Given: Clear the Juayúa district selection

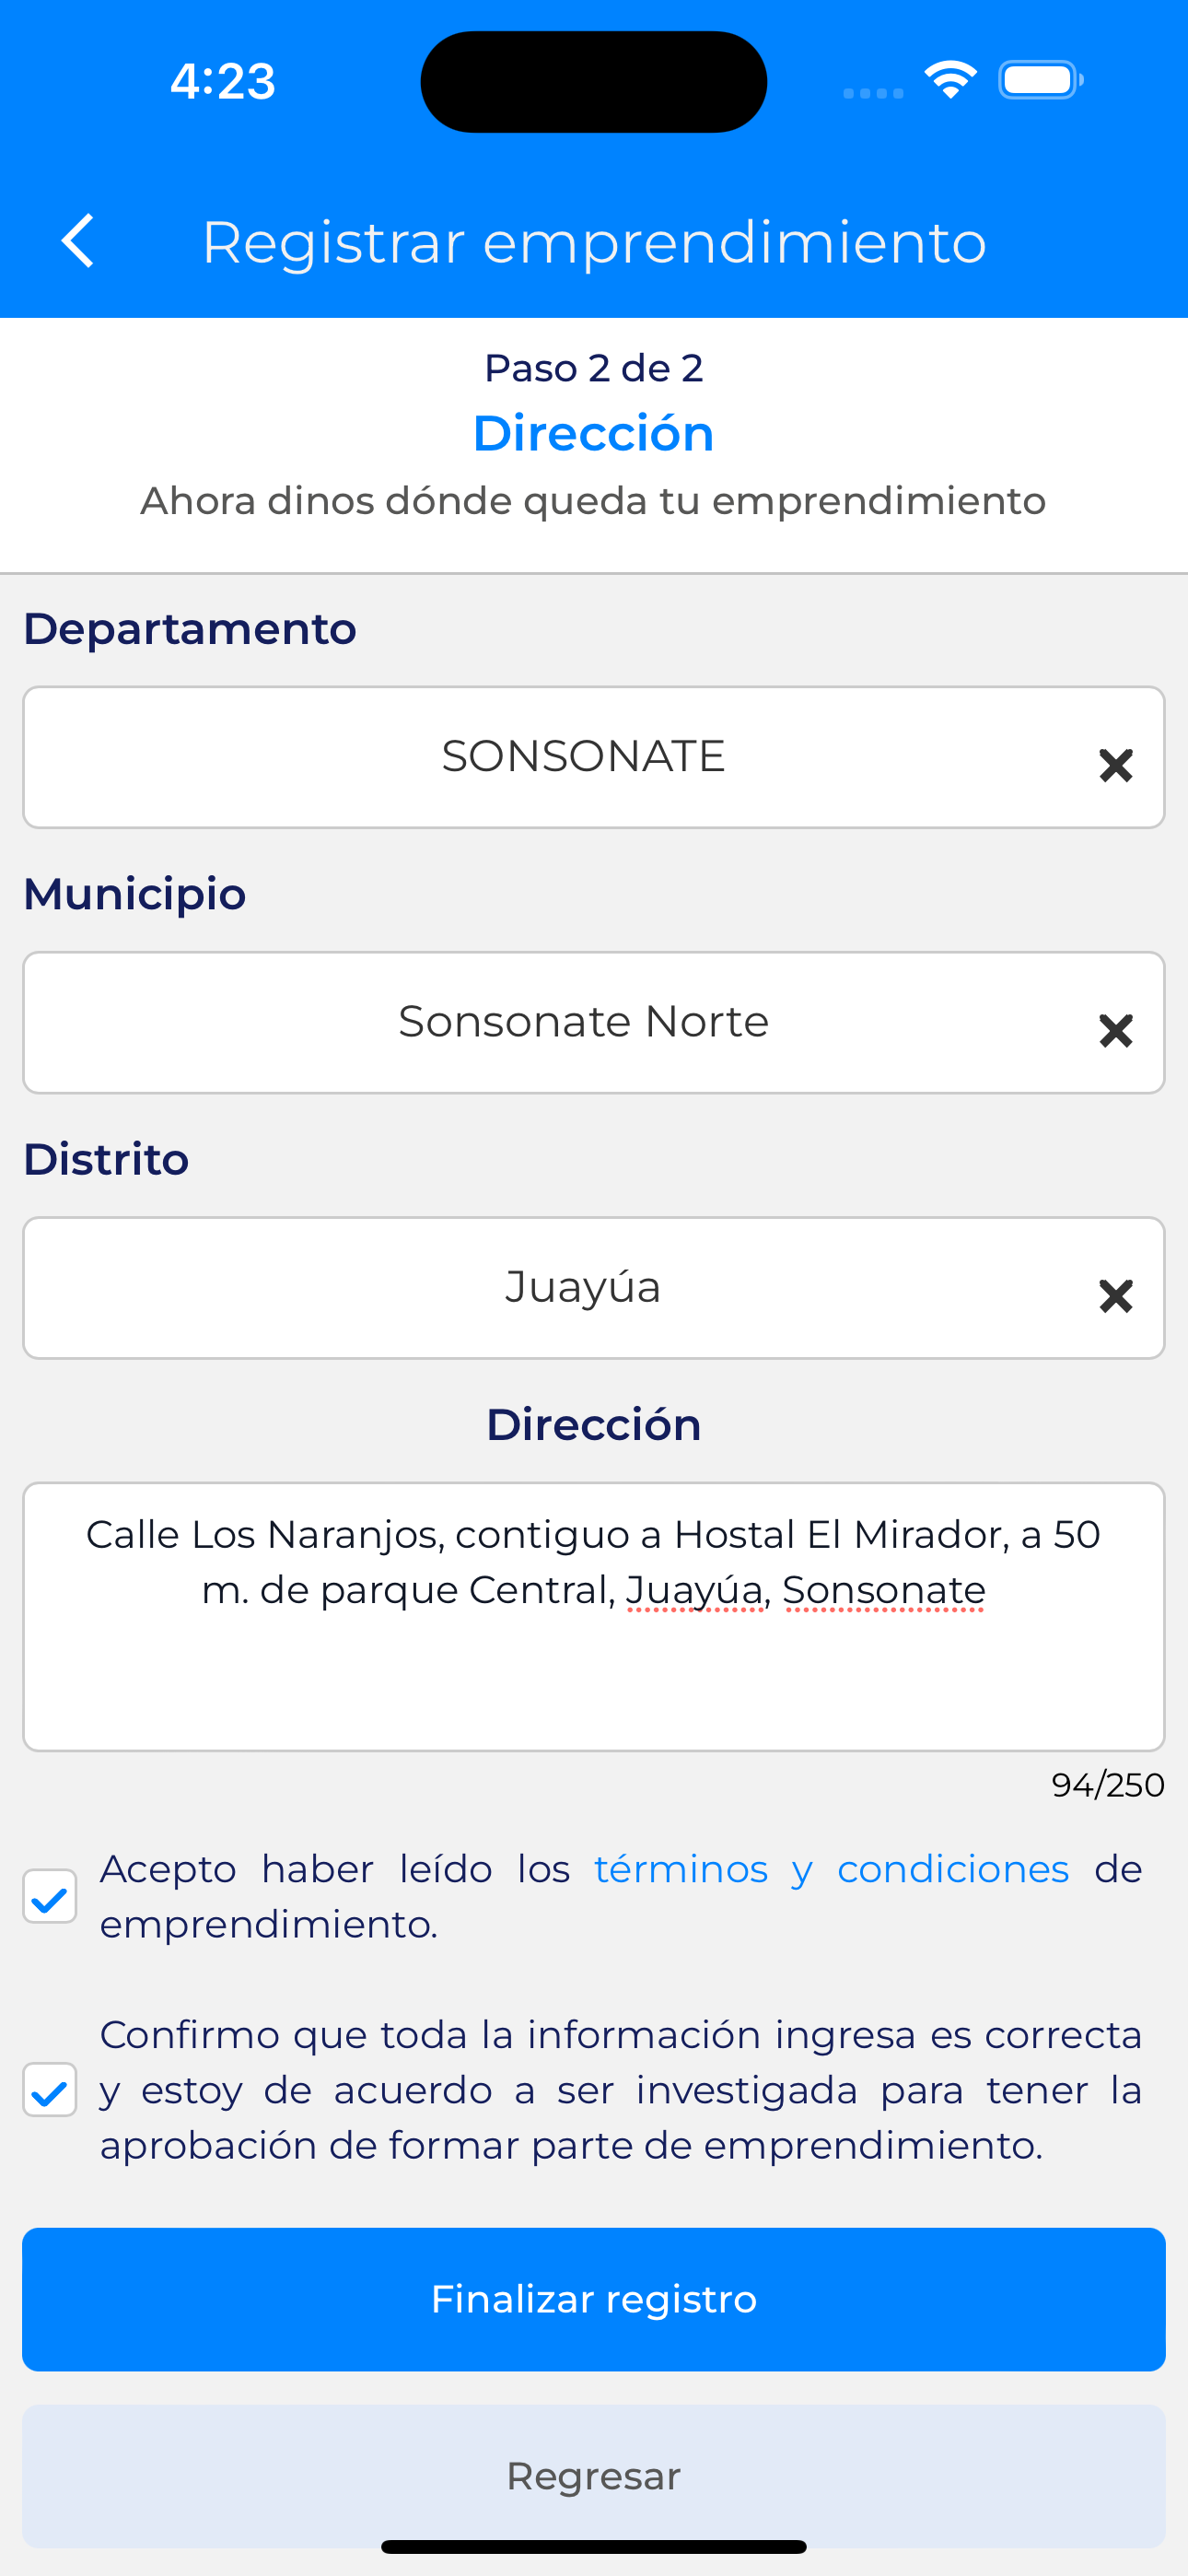Looking at the screenshot, I should [1115, 1296].
